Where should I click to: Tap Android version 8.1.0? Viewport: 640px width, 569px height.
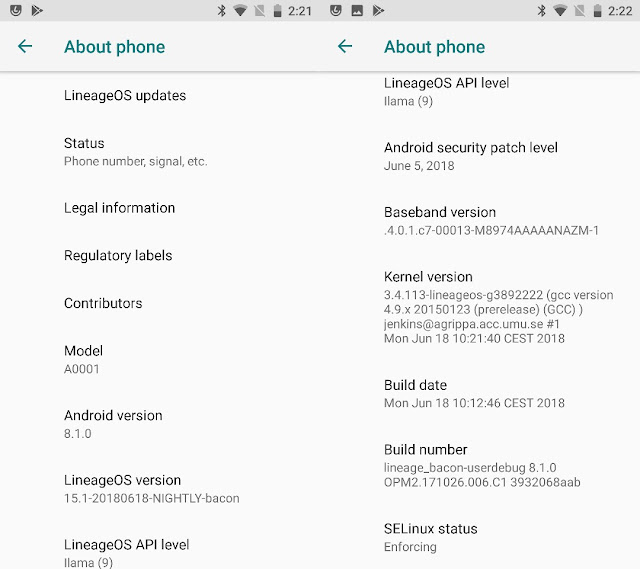[160, 424]
